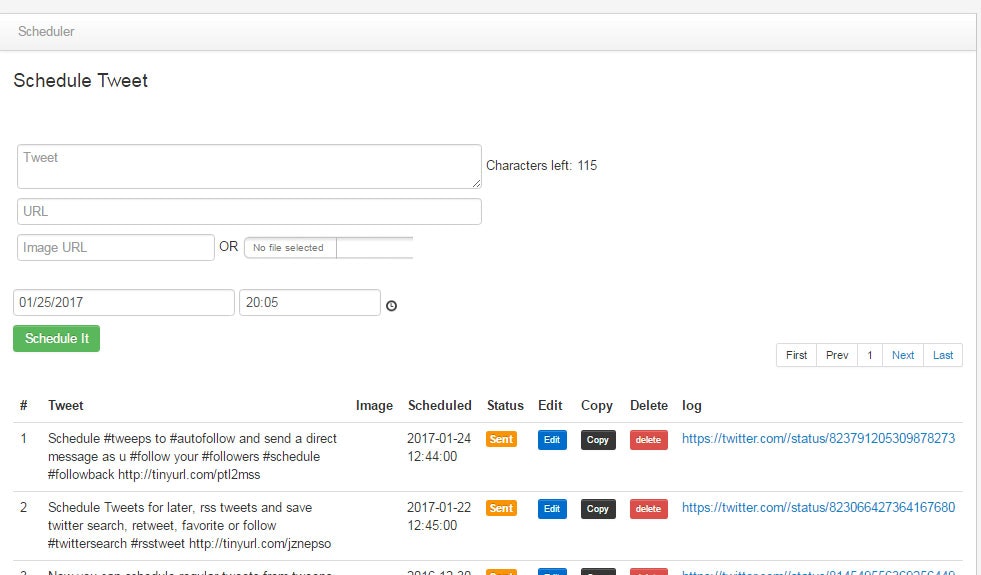The image size is (981, 575).
Task: Copy tweet 1 about #autofollow
Action: (x=597, y=440)
